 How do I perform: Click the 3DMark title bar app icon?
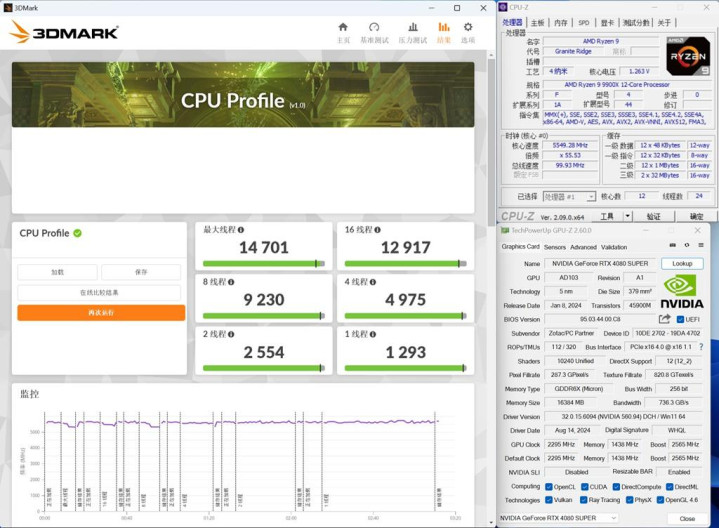pyautogui.click(x=7, y=8)
